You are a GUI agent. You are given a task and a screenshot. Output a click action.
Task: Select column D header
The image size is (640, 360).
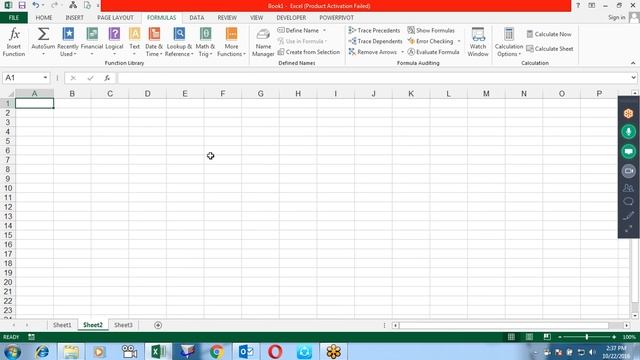pos(147,94)
